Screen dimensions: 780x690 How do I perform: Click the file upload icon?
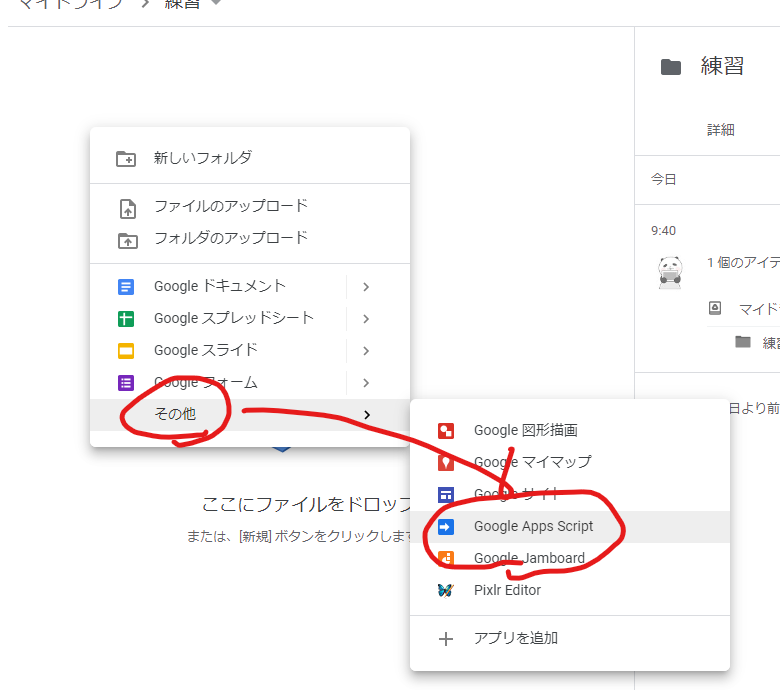[126, 208]
